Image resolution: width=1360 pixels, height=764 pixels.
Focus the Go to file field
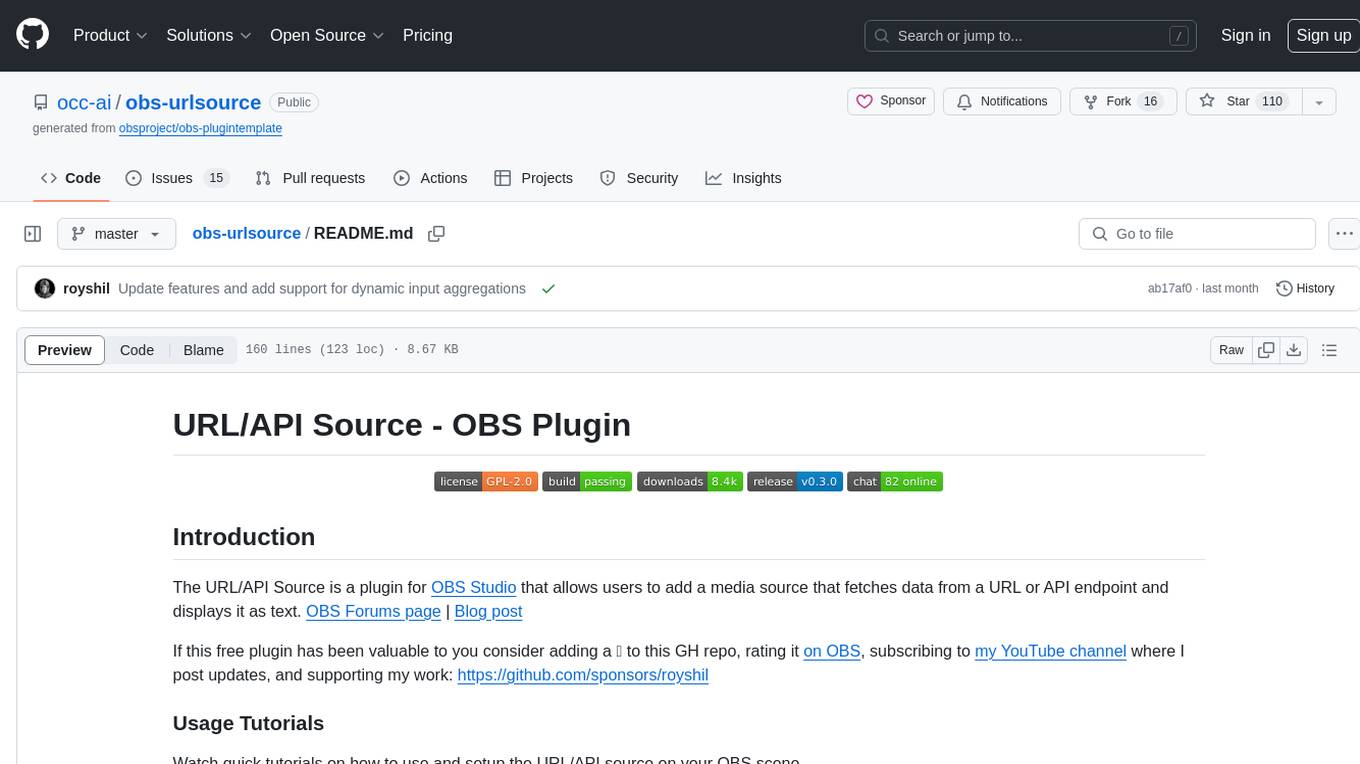pos(1197,234)
